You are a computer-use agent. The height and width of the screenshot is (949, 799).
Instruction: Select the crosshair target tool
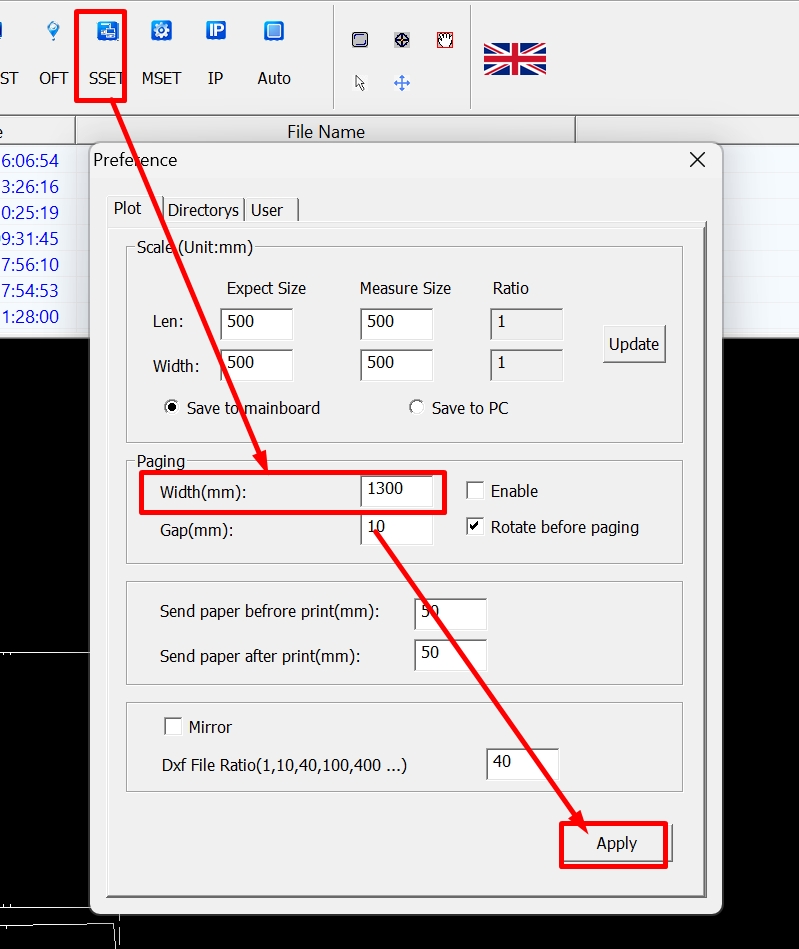402,40
